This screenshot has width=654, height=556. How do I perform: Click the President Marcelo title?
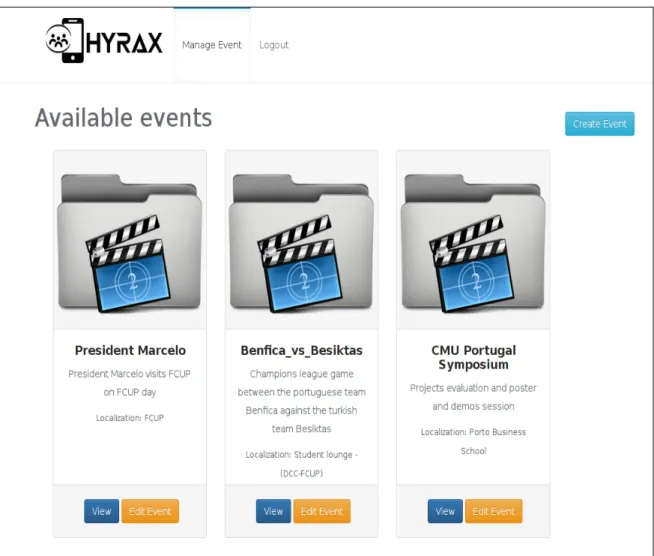pyautogui.click(x=130, y=350)
